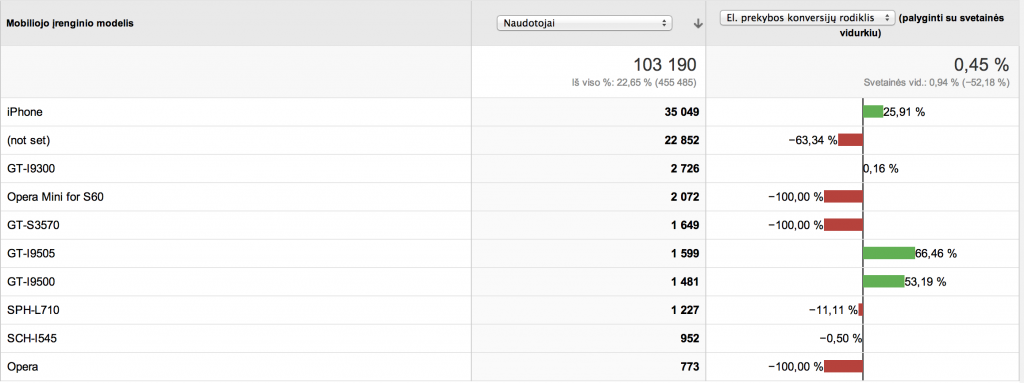The image size is (1024, 383).
Task: Open the SCH-I545 device entry
Action: click(x=33, y=339)
